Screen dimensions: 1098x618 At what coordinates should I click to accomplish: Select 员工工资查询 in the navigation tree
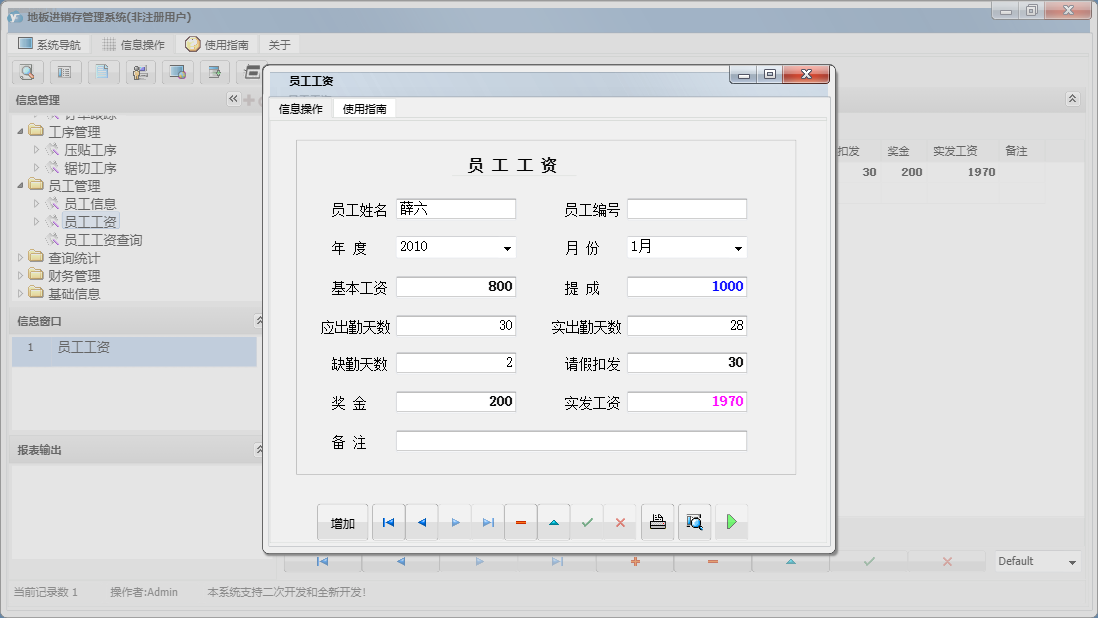tap(103, 240)
